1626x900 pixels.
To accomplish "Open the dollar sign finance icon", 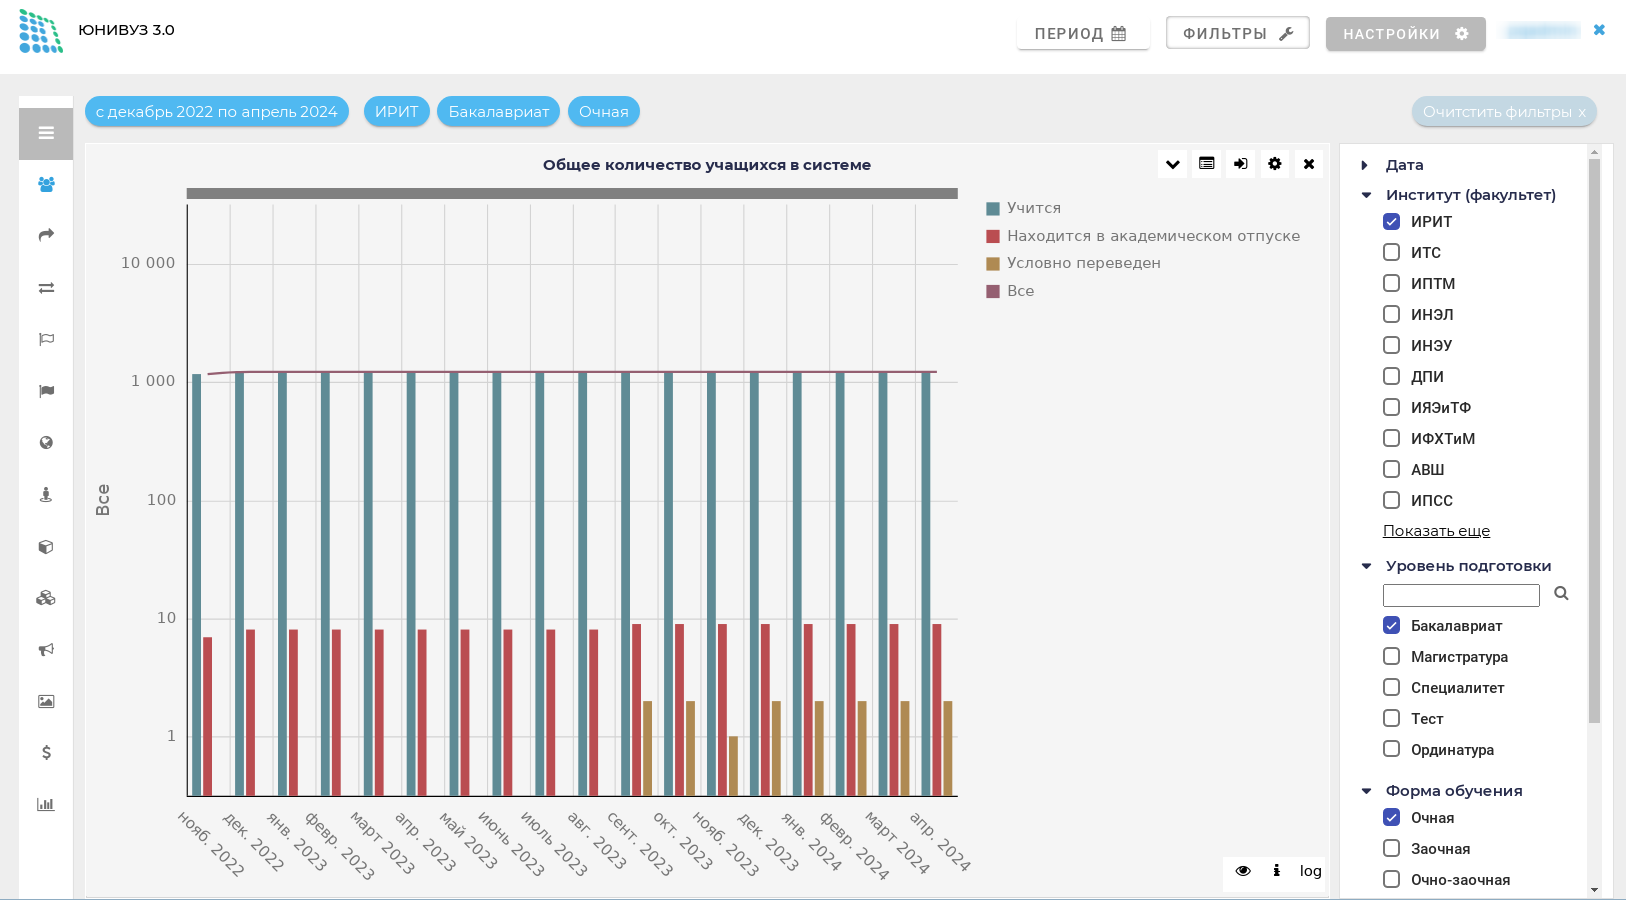I will 46,753.
